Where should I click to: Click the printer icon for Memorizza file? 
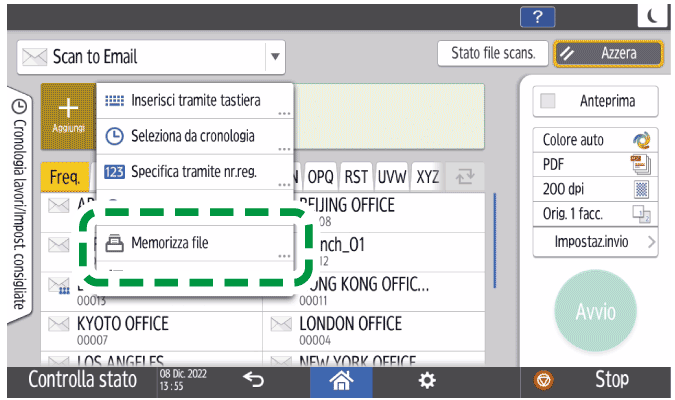tap(115, 243)
